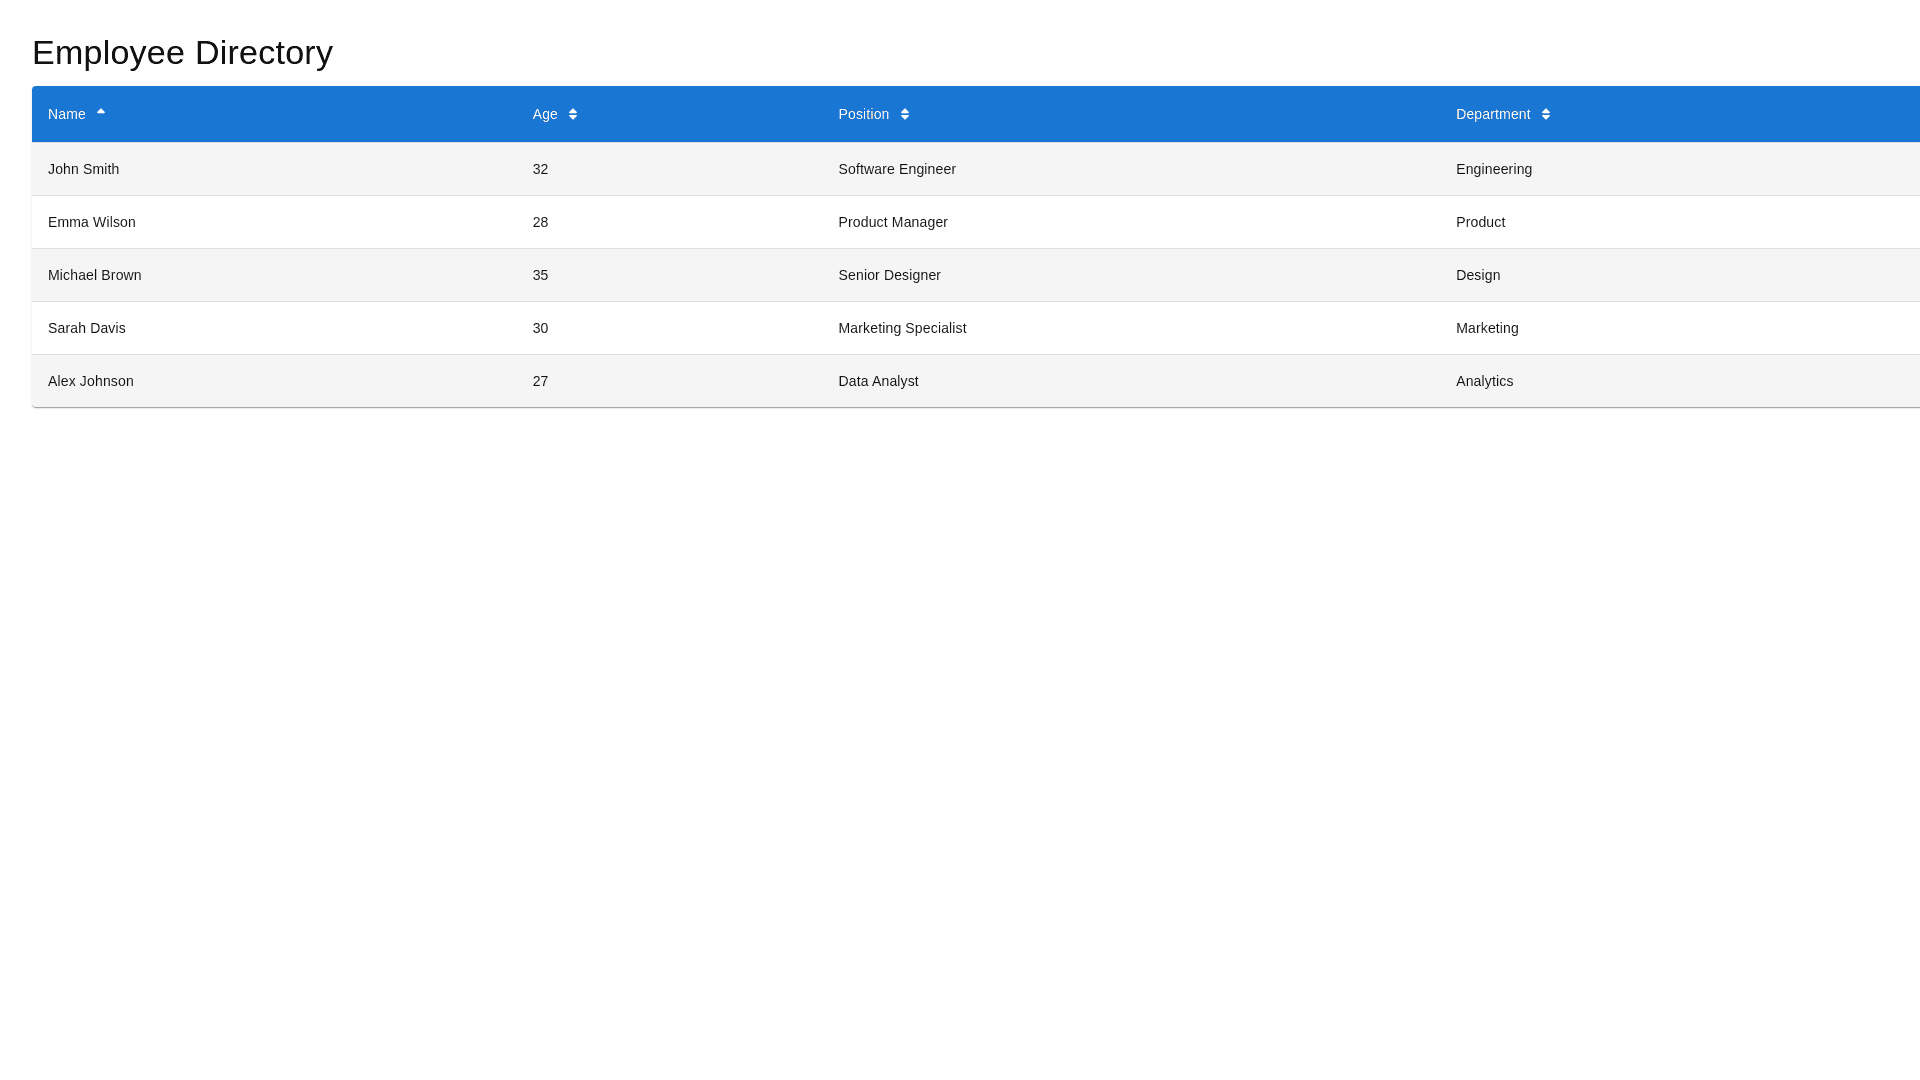Select the Michael Brown name cell
This screenshot has height=1080, width=1920.
coord(95,275)
